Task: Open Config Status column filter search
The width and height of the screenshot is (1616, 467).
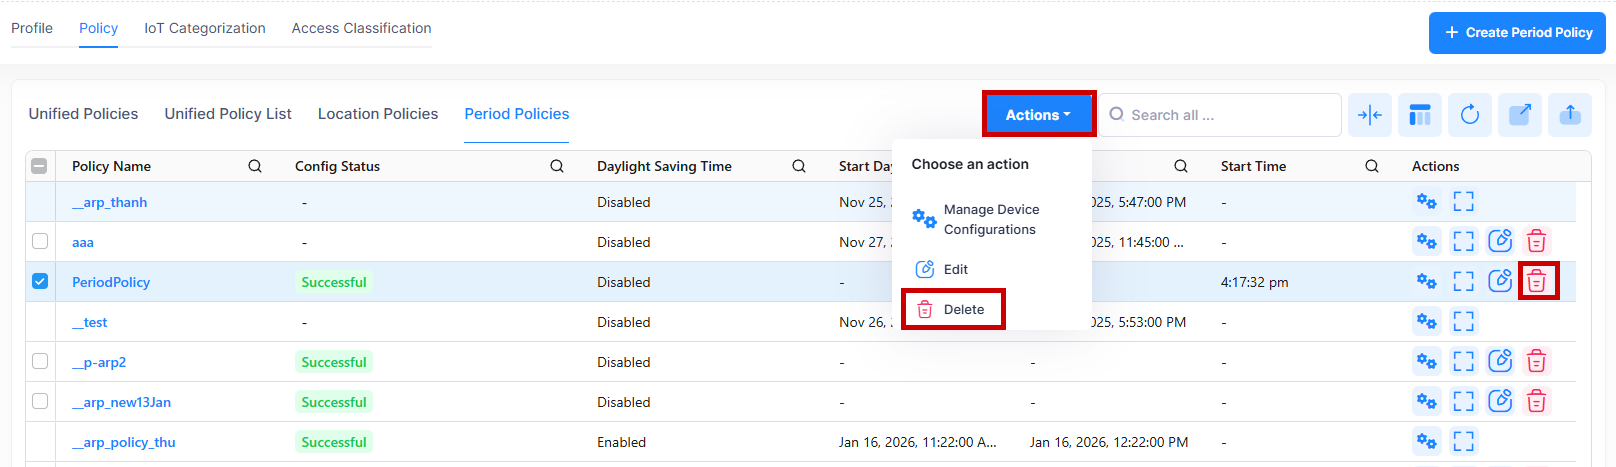Action: point(557,166)
